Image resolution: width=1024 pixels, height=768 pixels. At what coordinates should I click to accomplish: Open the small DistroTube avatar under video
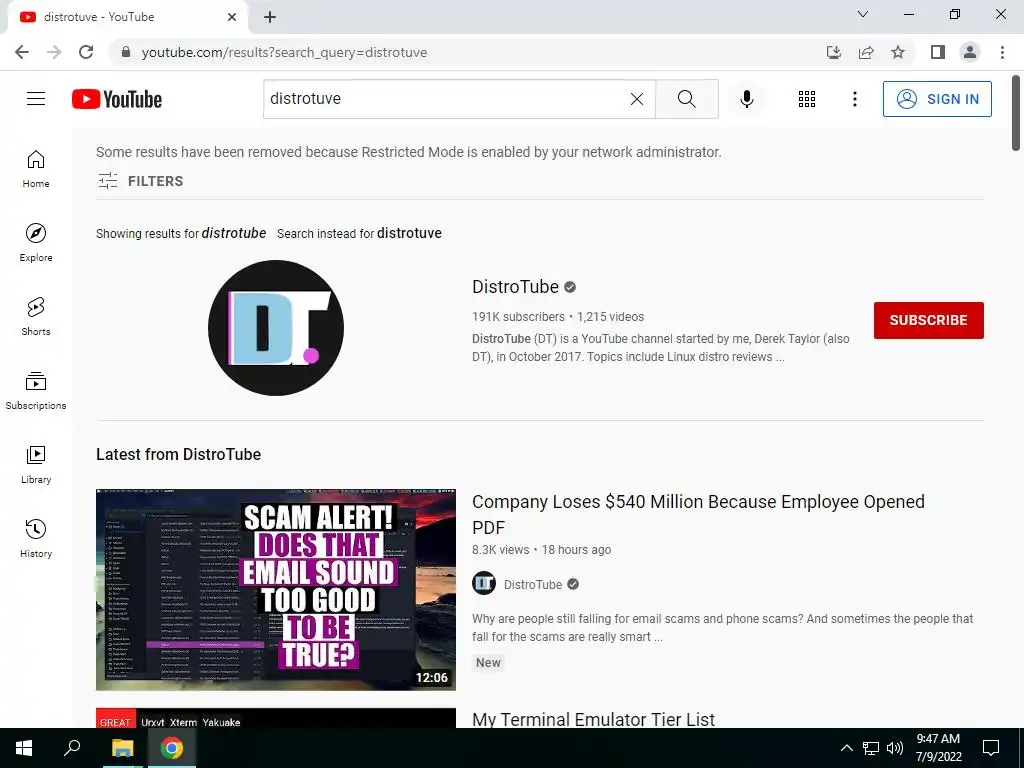click(x=484, y=583)
